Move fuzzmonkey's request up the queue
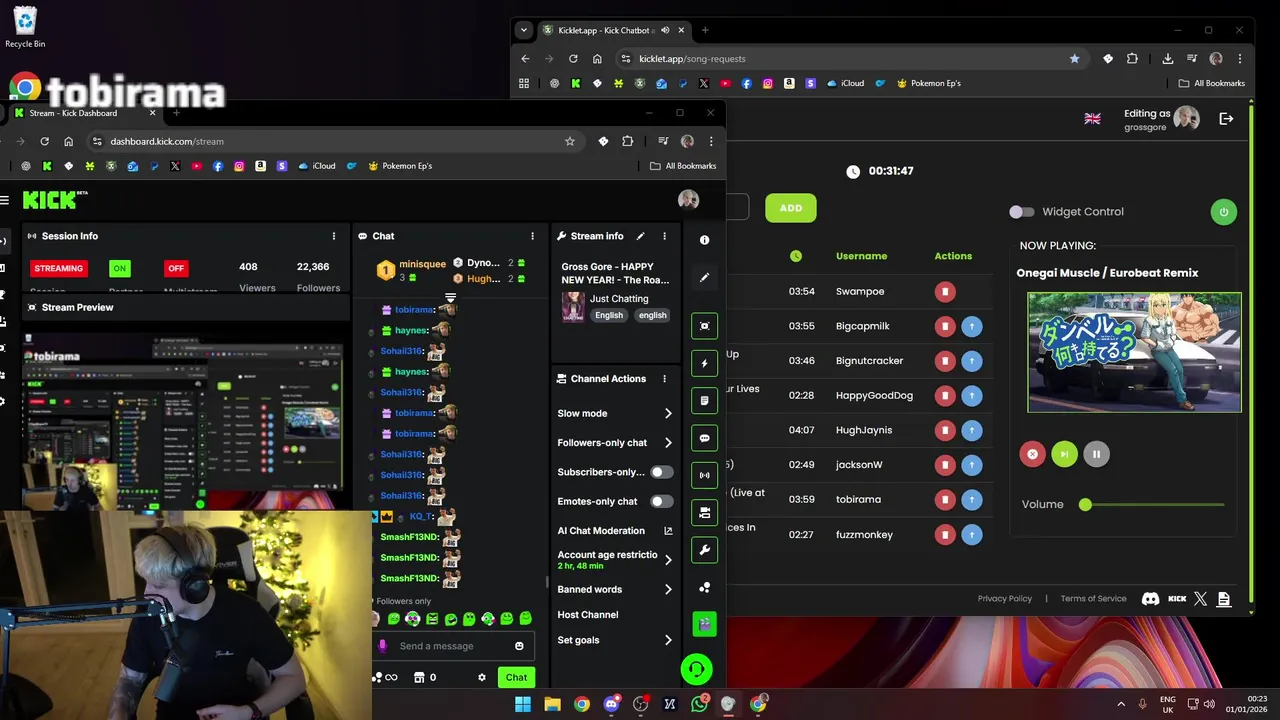Viewport: 1280px width, 720px height. pyautogui.click(x=971, y=535)
